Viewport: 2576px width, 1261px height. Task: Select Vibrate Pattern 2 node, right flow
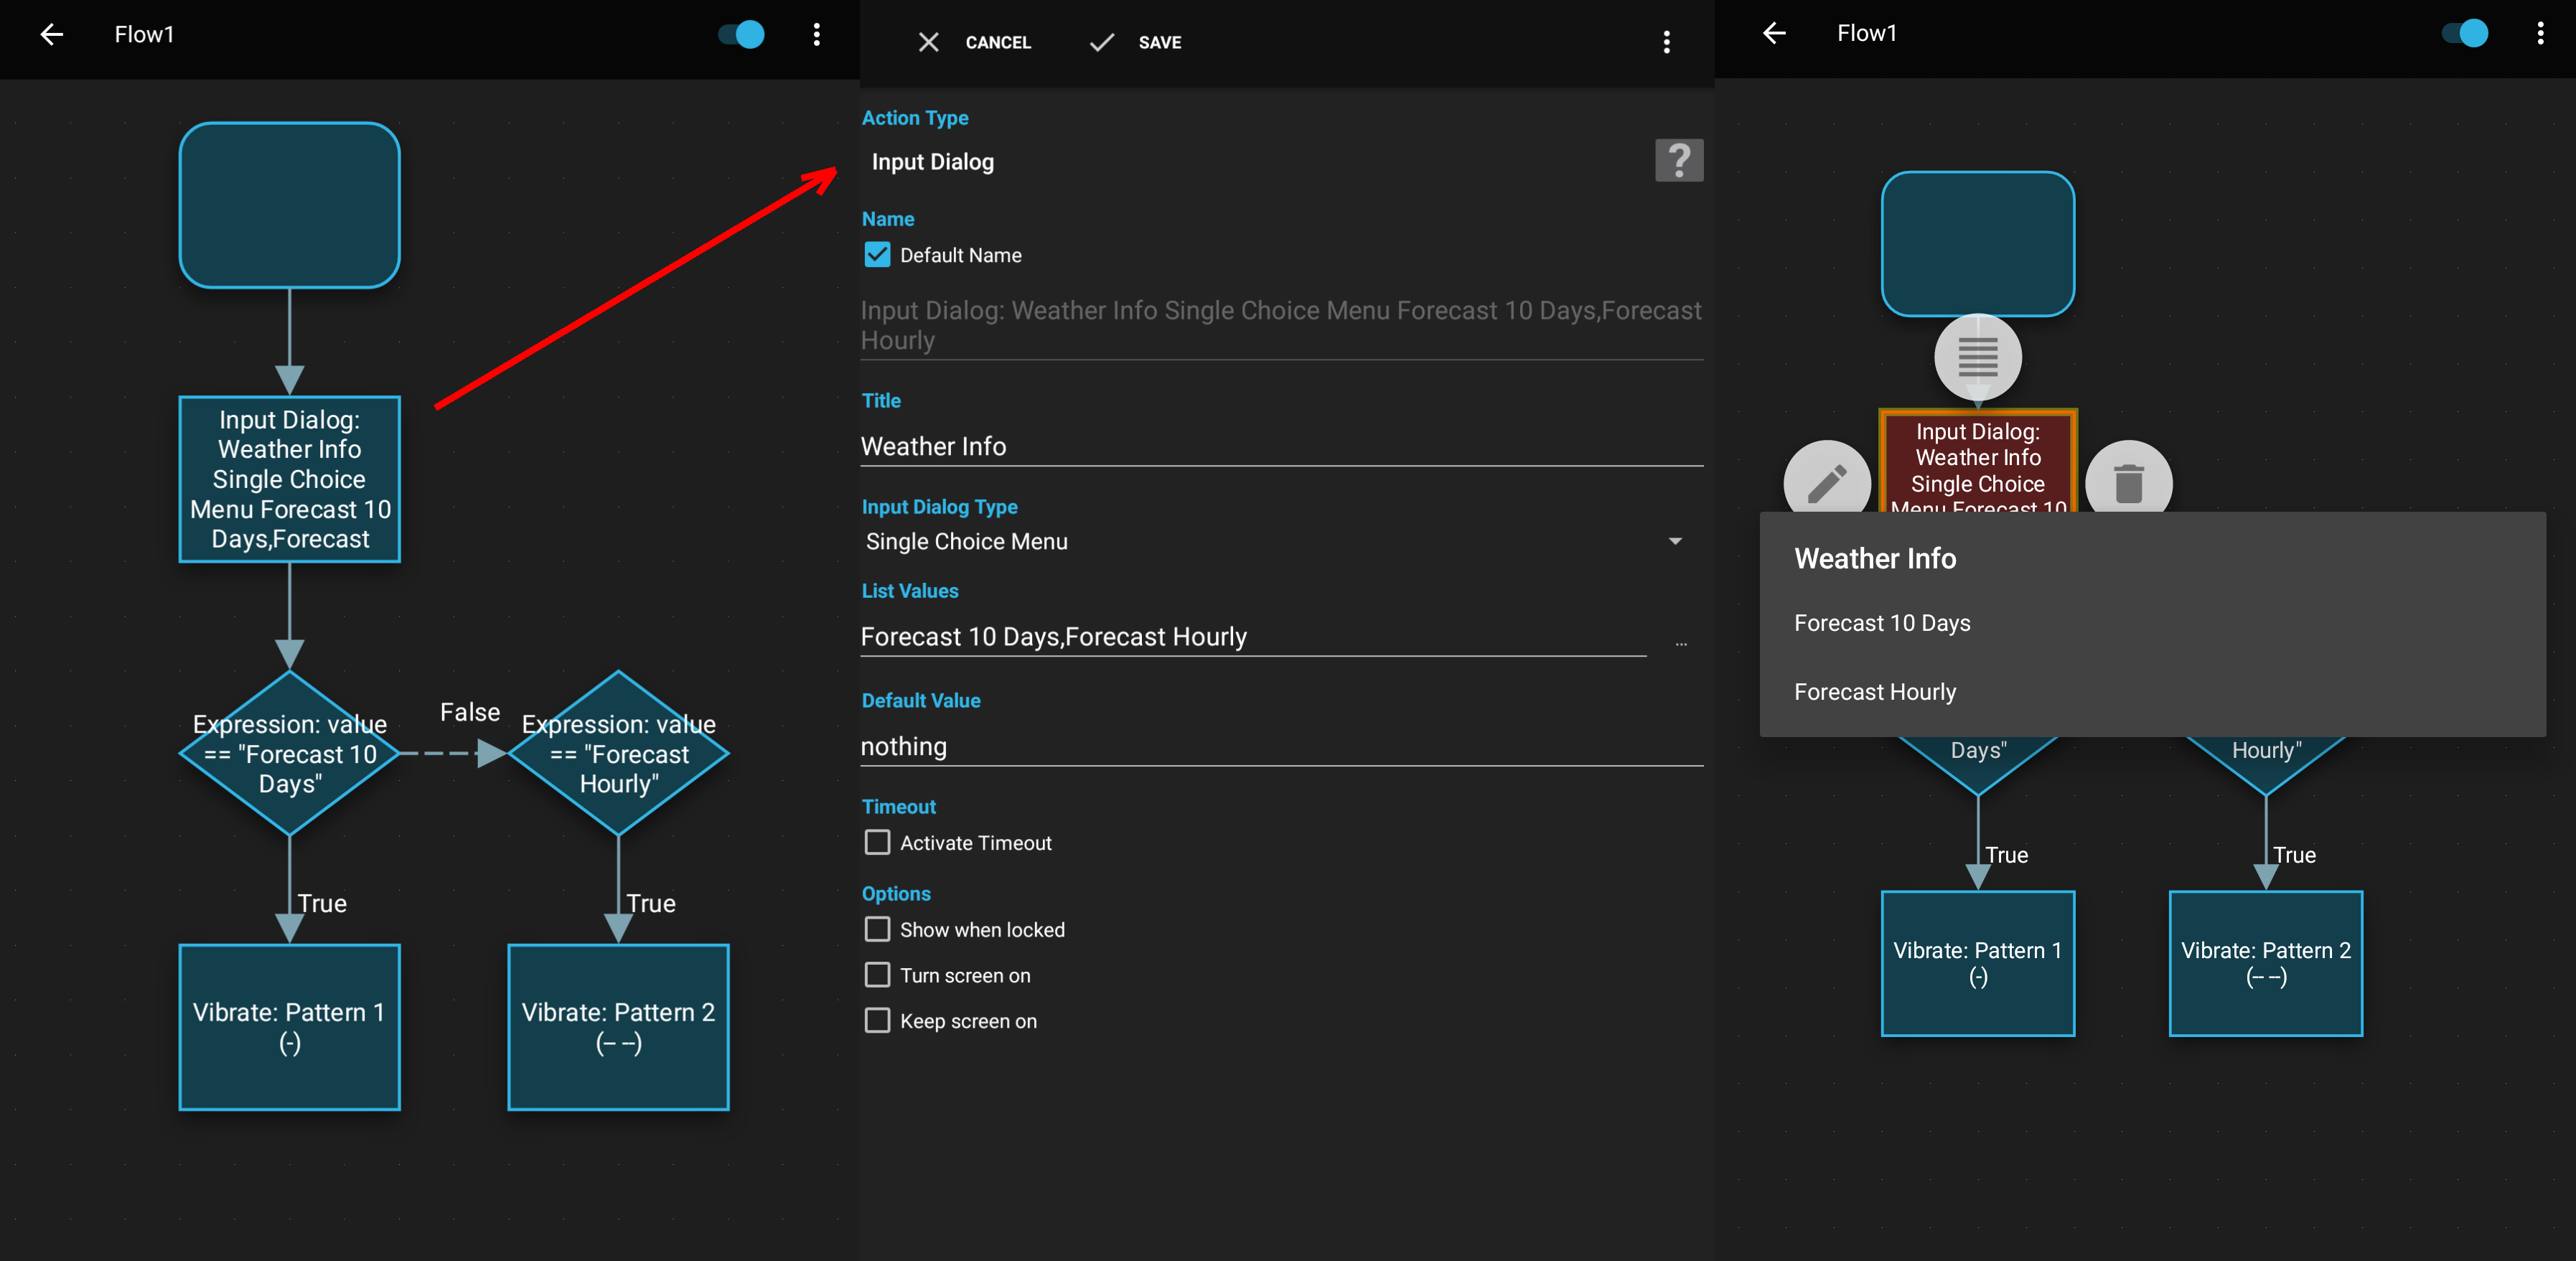[2266, 964]
